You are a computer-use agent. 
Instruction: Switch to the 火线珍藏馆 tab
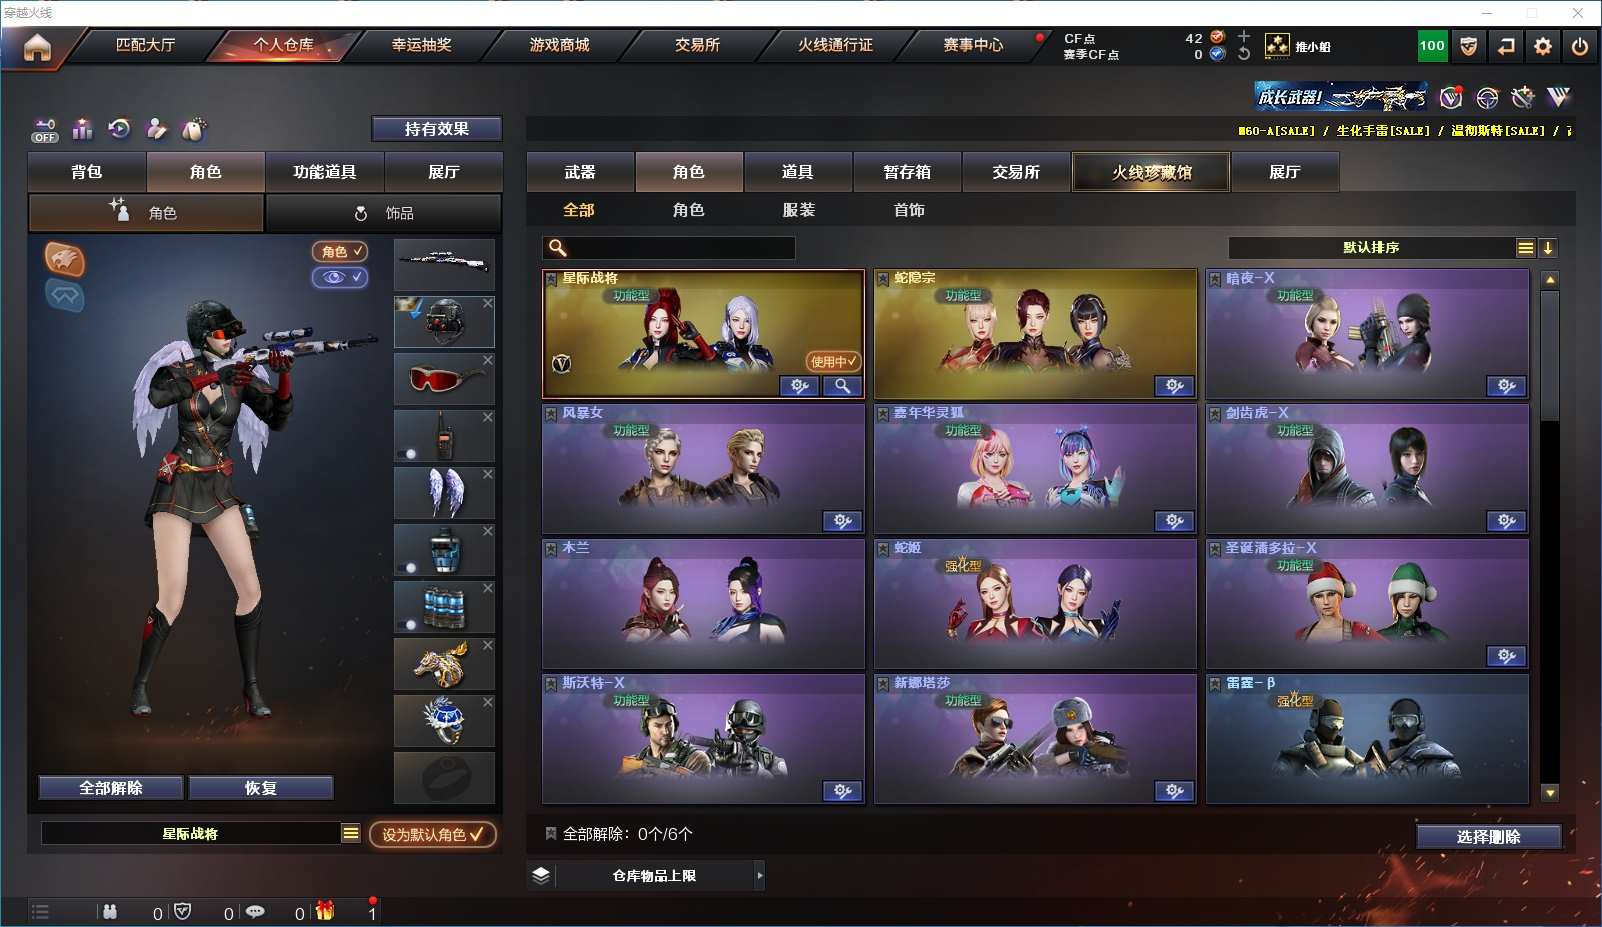[1151, 172]
